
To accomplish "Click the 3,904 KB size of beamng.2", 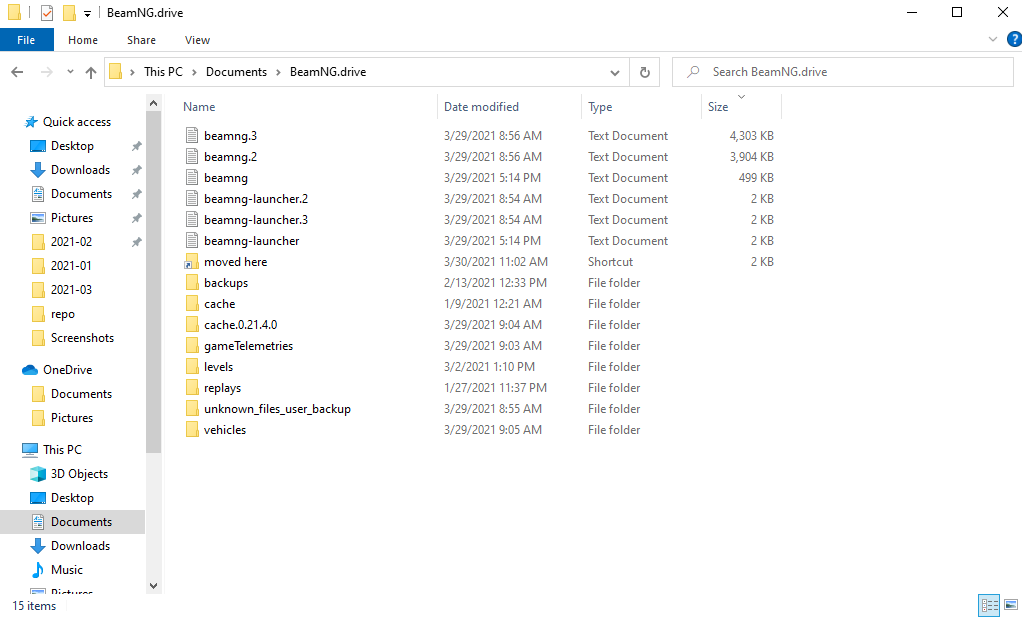I will click(752, 156).
